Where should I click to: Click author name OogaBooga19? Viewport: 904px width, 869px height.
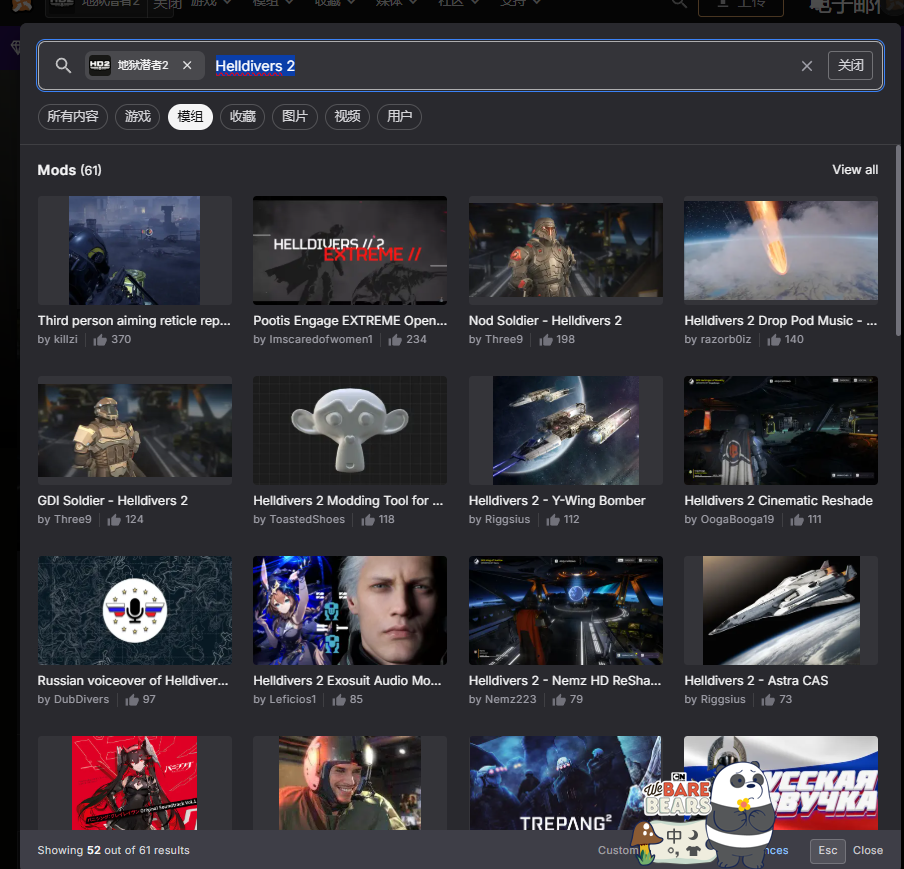click(x=737, y=520)
